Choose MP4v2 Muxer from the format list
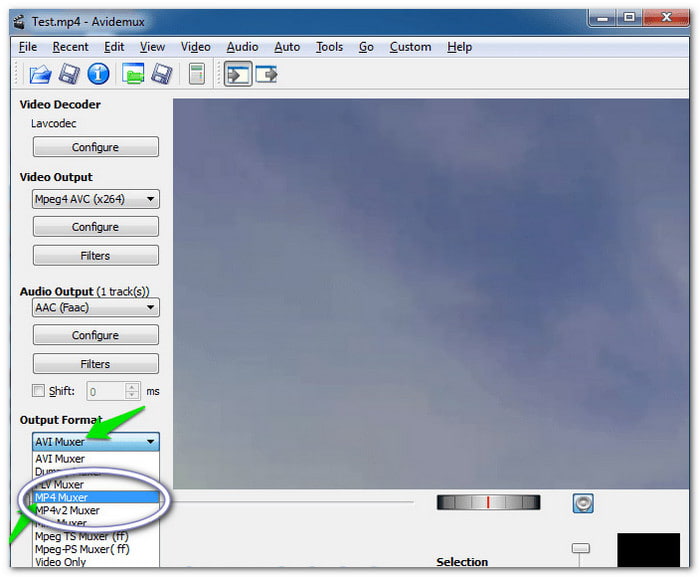The height and width of the screenshot is (577, 700). 96,510
